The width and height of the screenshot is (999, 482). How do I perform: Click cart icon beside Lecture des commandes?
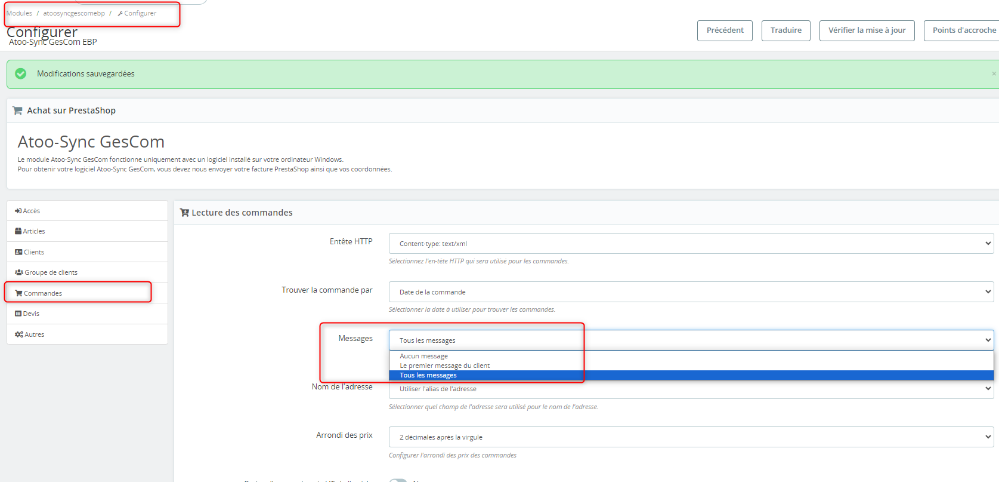(x=185, y=213)
